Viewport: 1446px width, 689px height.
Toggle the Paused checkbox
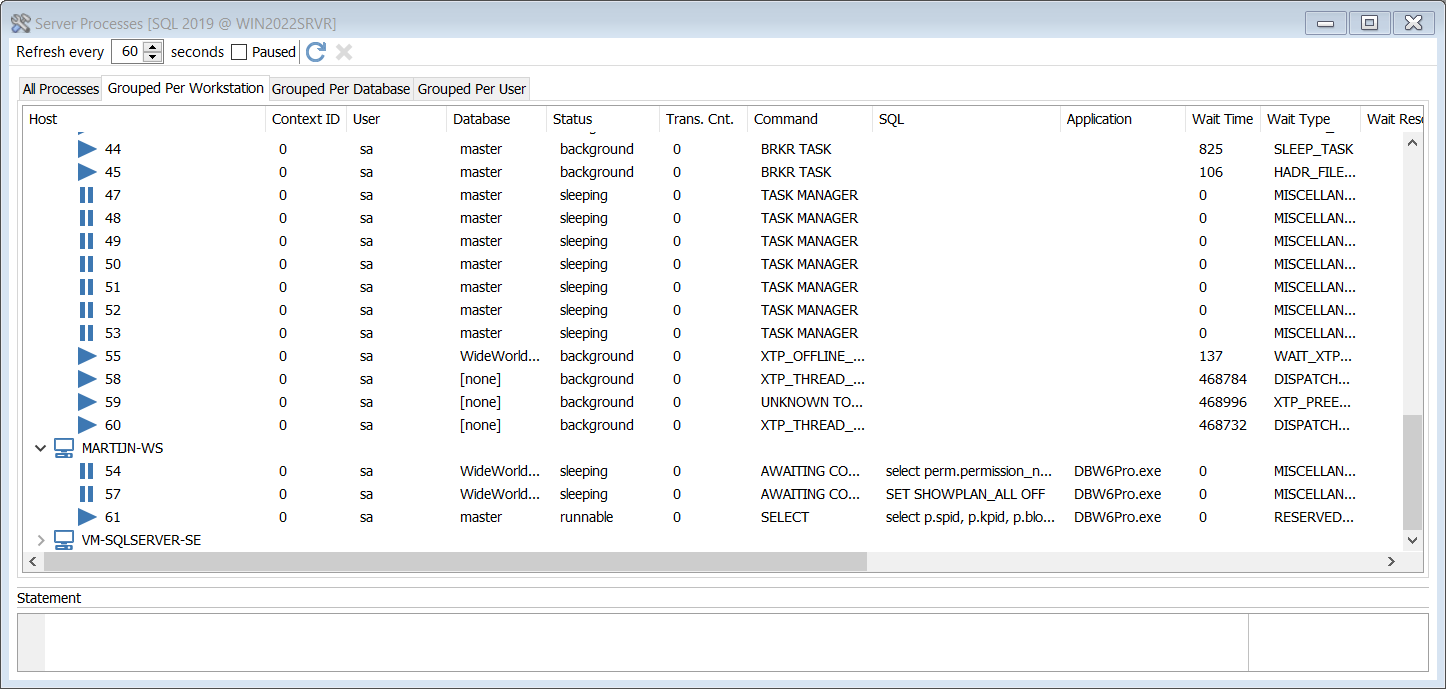point(239,52)
